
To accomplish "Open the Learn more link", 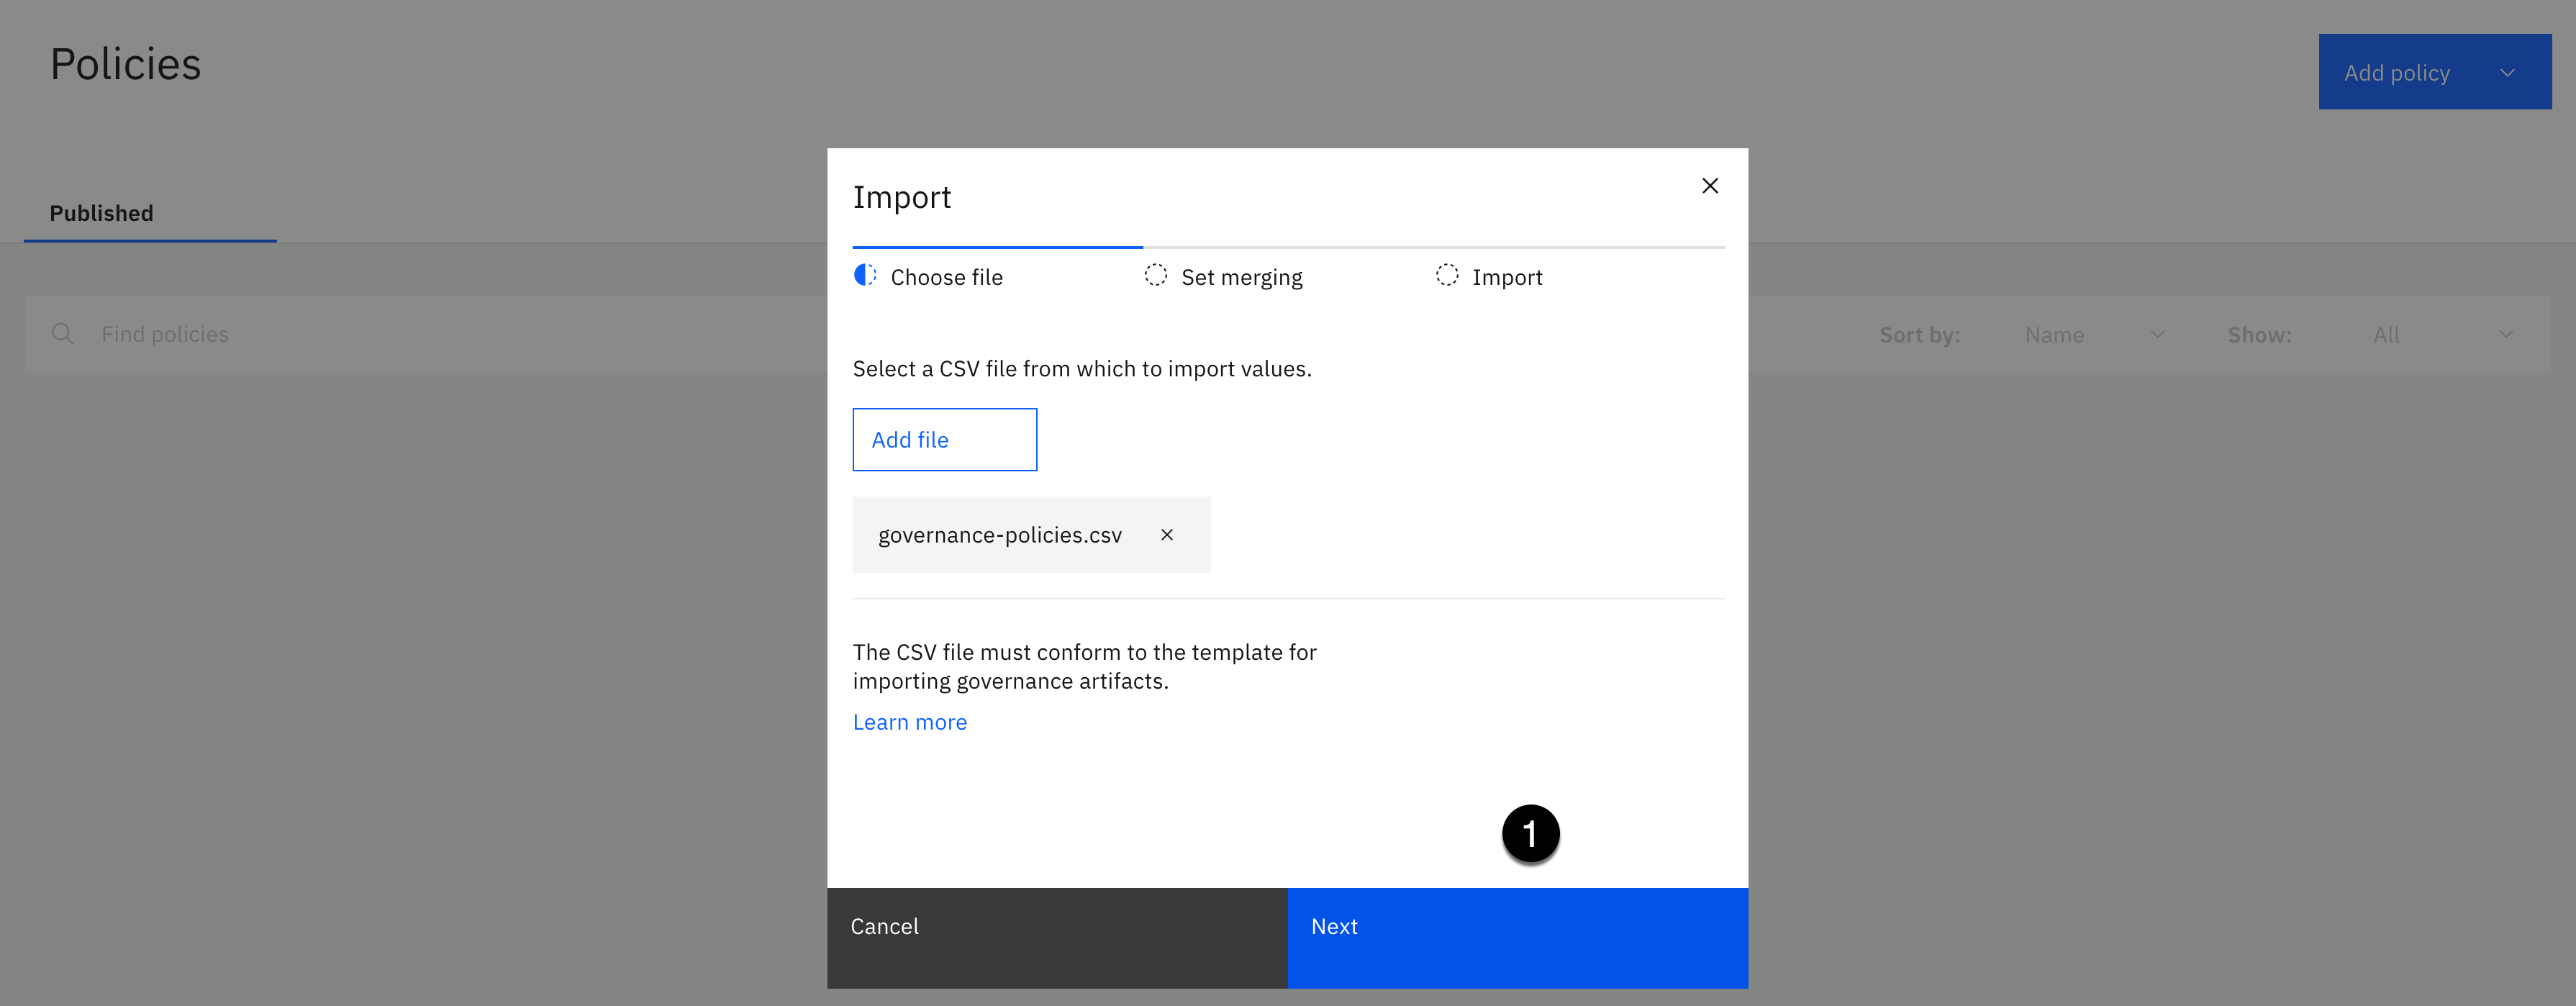I will pyautogui.click(x=909, y=722).
